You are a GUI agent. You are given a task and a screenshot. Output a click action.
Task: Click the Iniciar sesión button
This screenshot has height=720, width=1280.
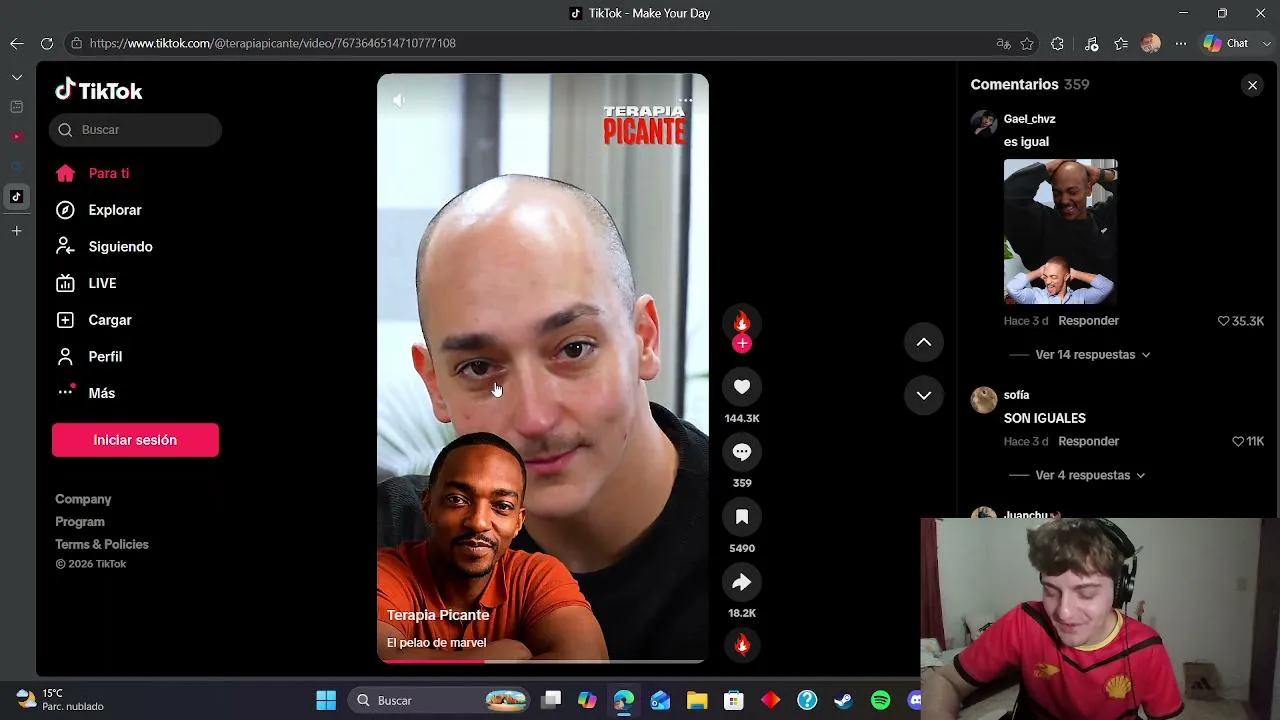(135, 440)
